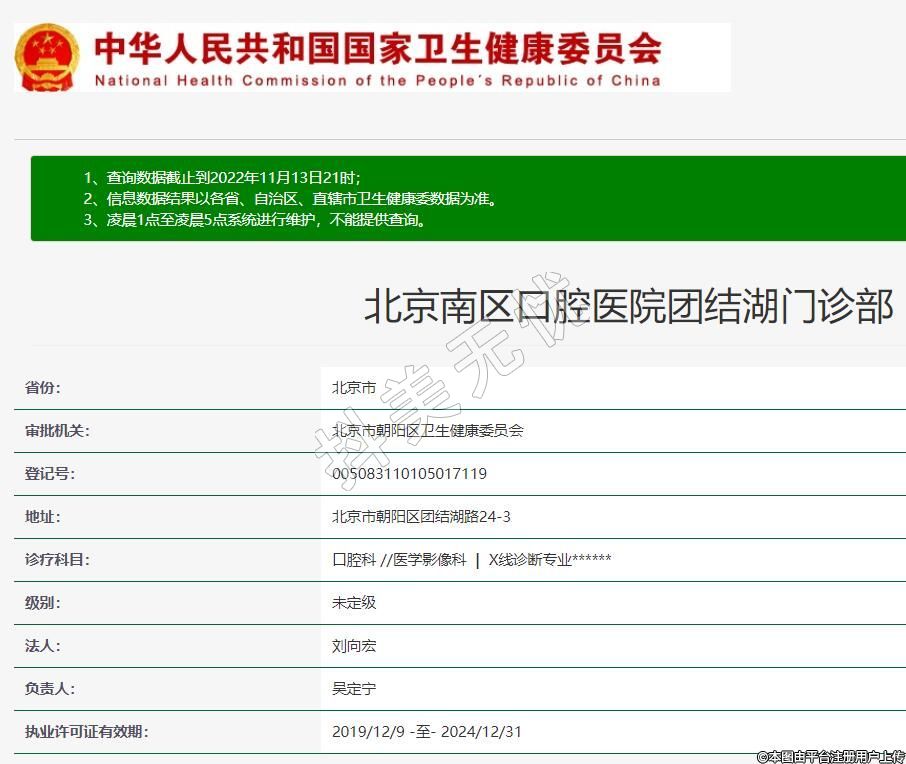Image resolution: width=906 pixels, height=764 pixels.
Task: Click the person in charge name 吴定宁
Action: tap(354, 689)
